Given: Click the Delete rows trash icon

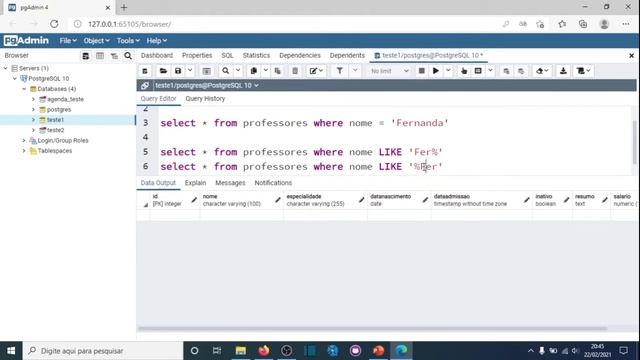Looking at the screenshot, I should coord(295,71).
